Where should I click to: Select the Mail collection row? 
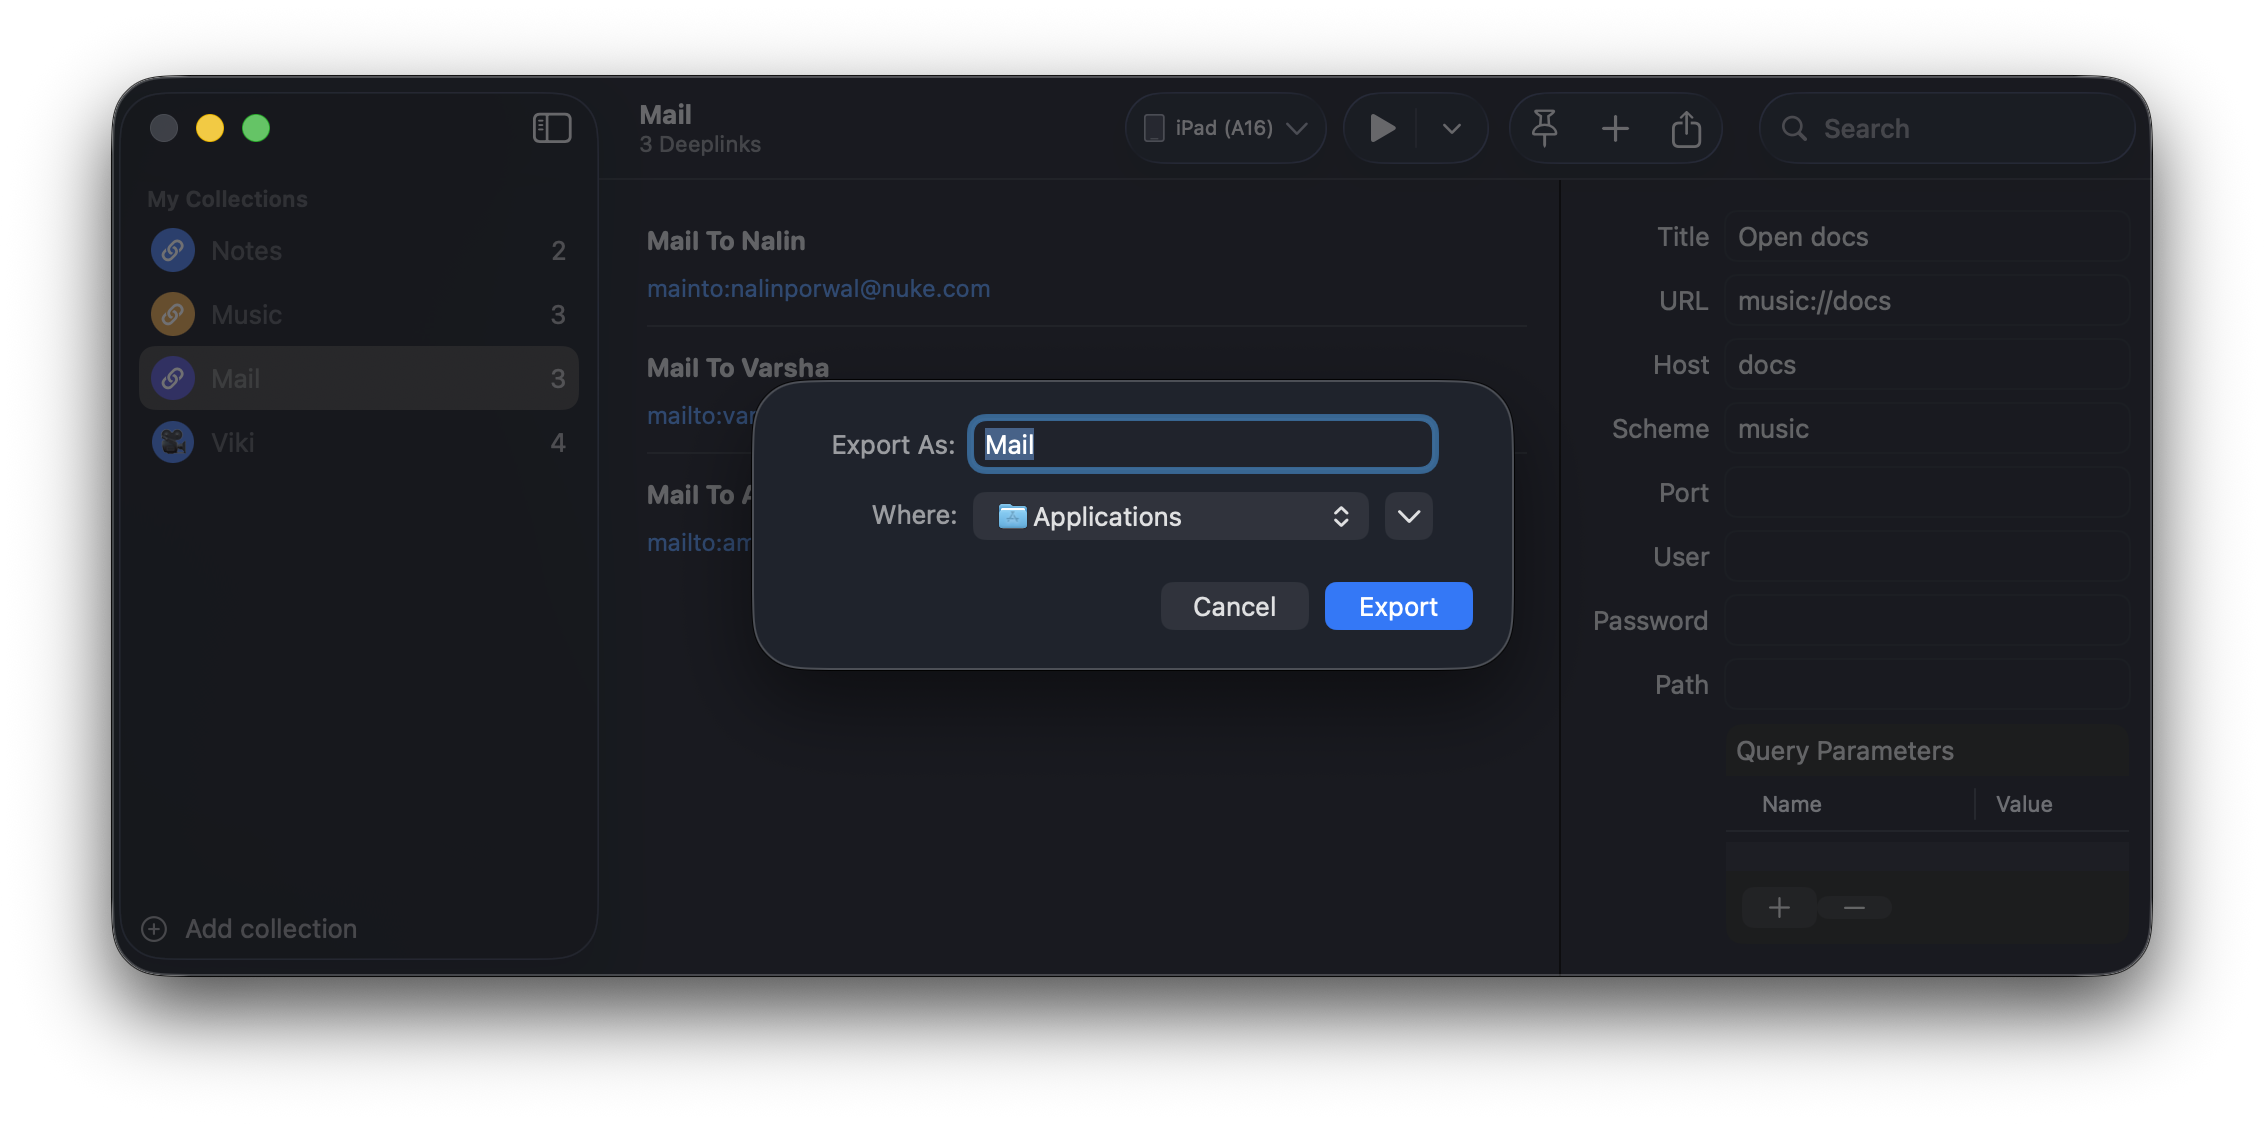pyautogui.click(x=359, y=378)
